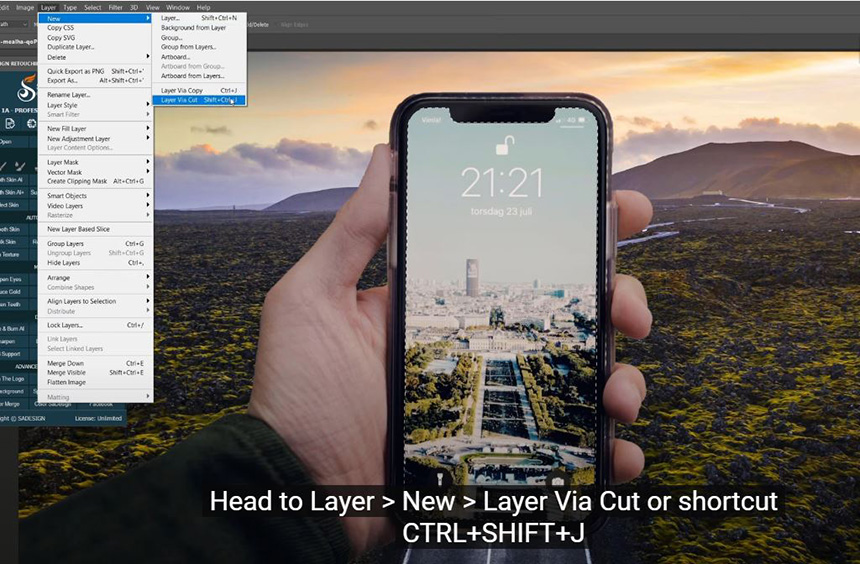Choose Merge Down
The width and height of the screenshot is (860, 564).
click(95, 363)
